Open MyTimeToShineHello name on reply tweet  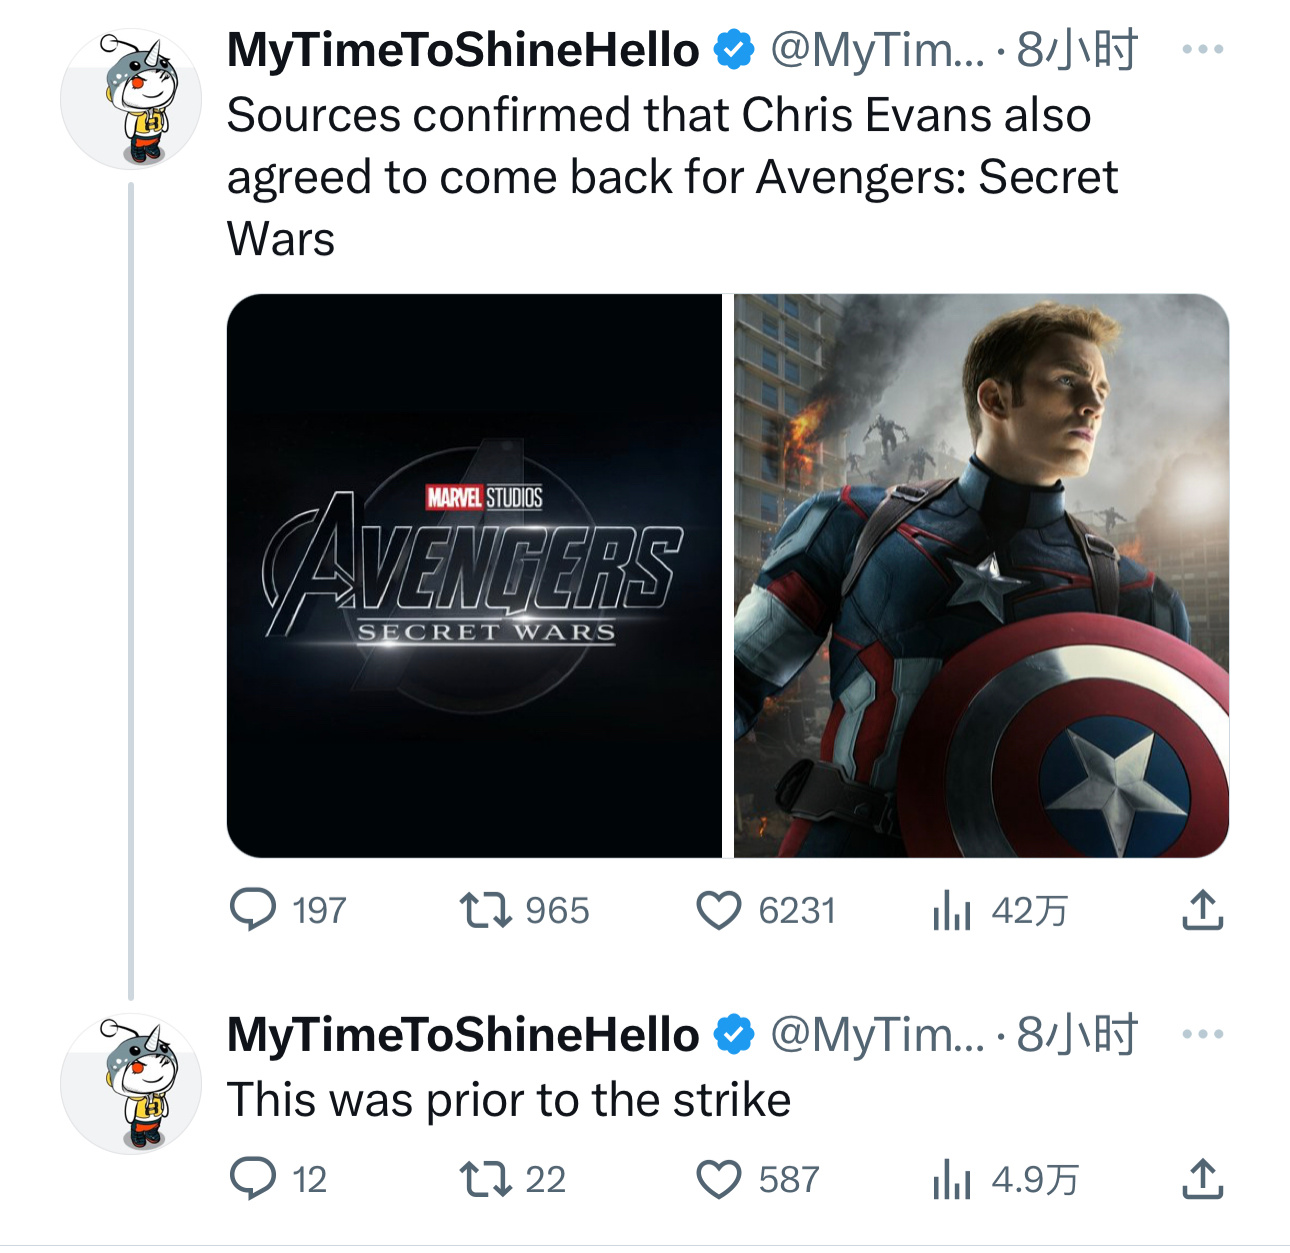(x=462, y=1035)
